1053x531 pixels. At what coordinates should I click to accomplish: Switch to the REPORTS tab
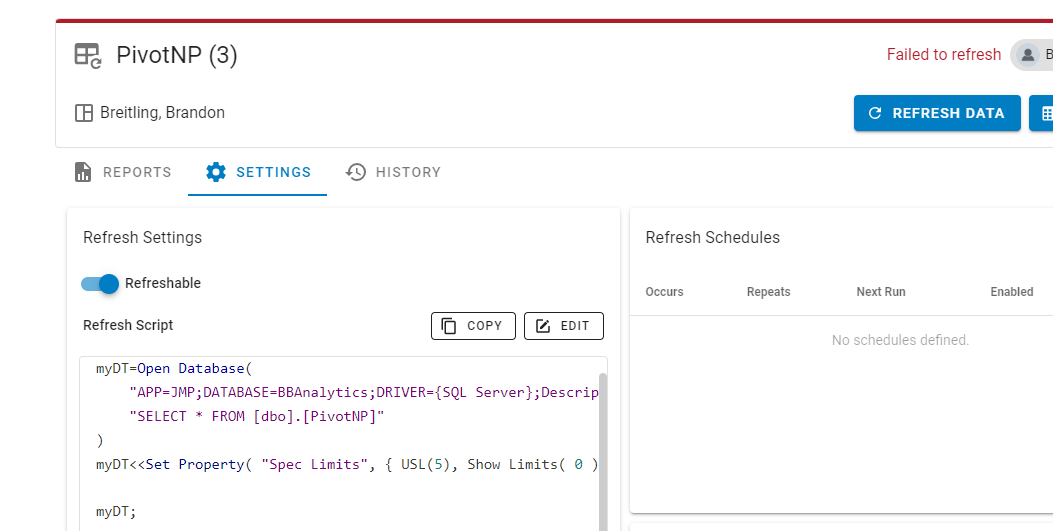123,172
